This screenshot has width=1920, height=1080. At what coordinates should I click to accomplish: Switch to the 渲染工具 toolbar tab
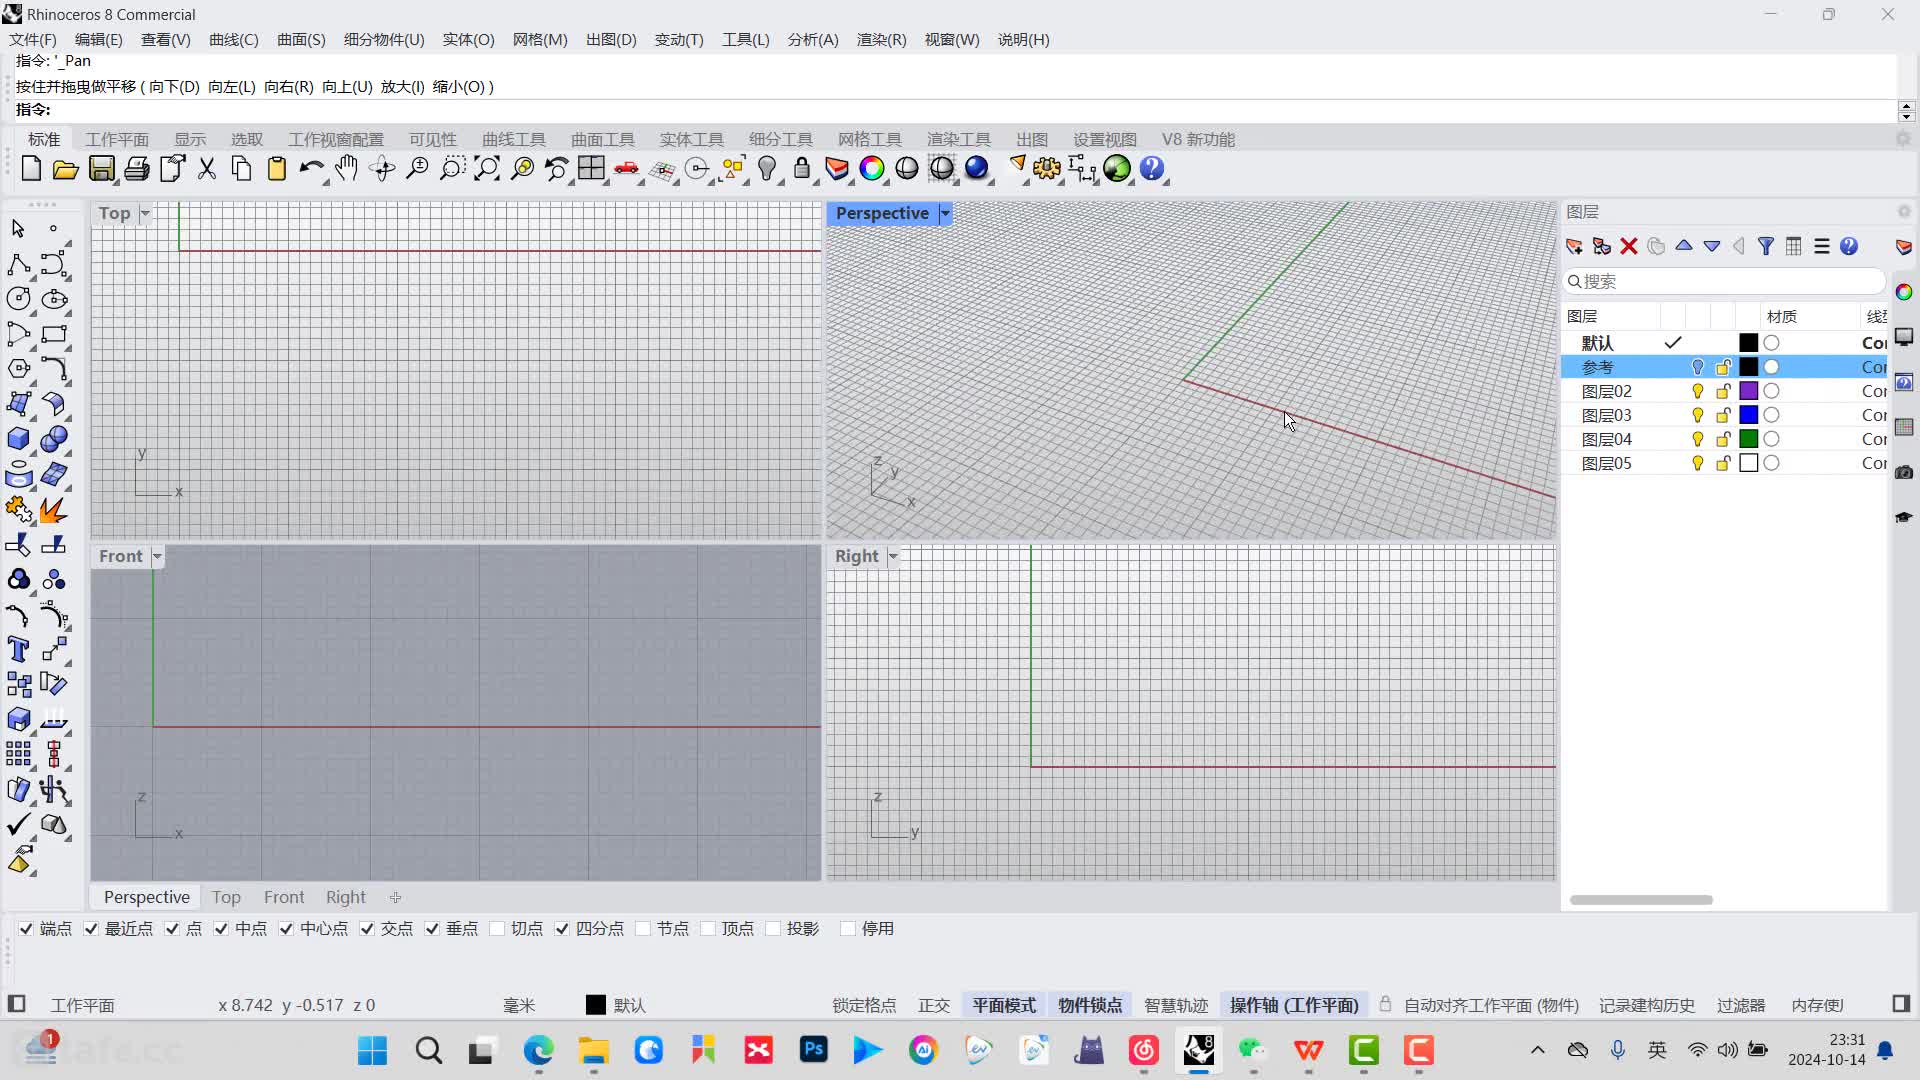[959, 139]
